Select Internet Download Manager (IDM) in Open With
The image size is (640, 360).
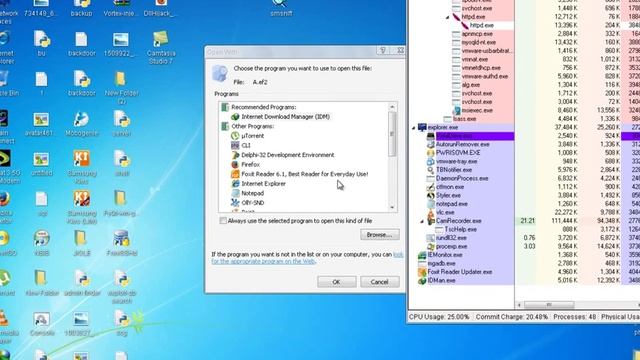[280, 117]
